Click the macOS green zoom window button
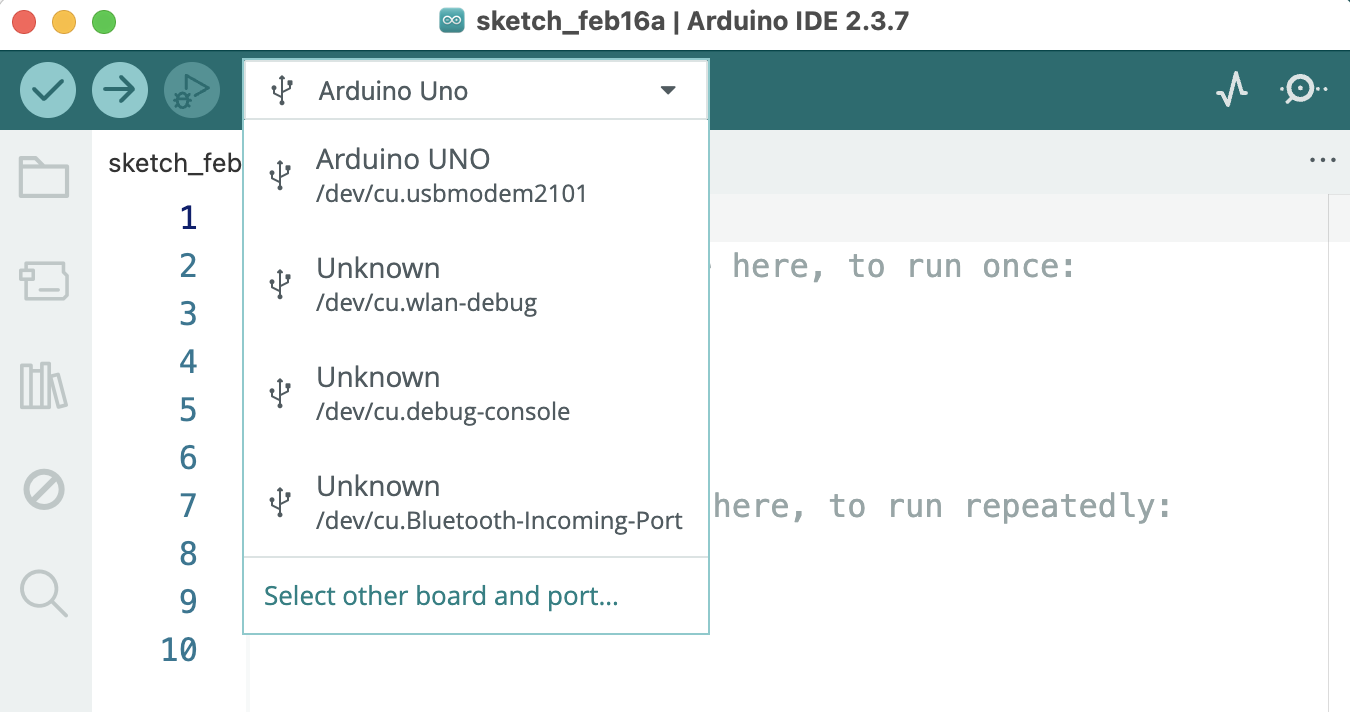Screen dimensions: 1350x712 103,21
